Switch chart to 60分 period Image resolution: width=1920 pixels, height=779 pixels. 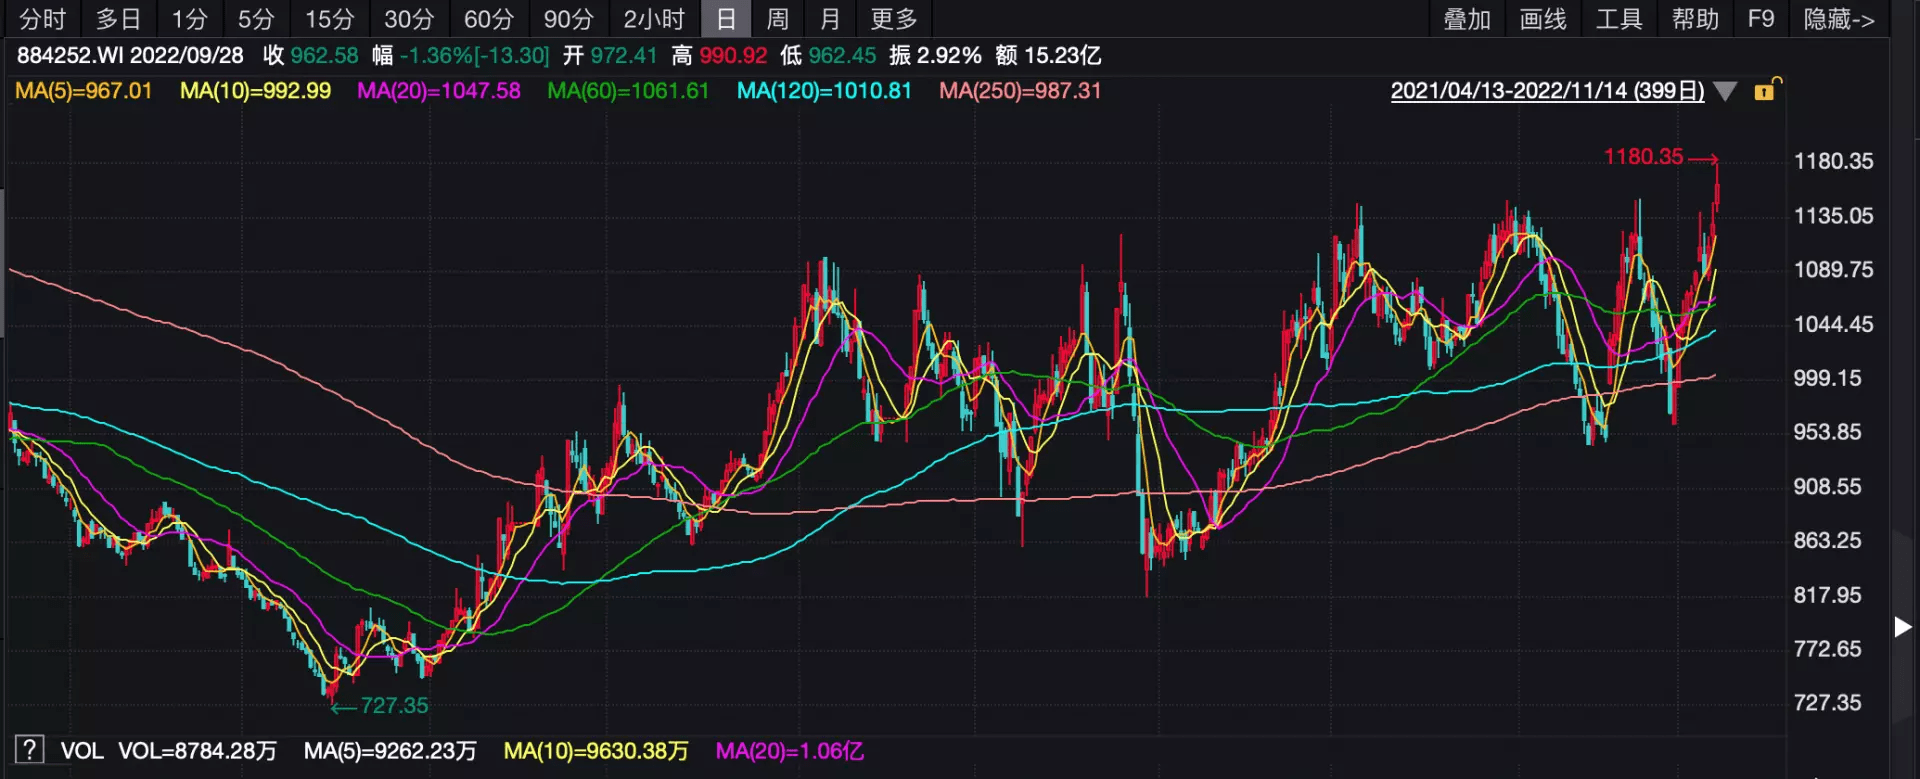pyautogui.click(x=489, y=19)
